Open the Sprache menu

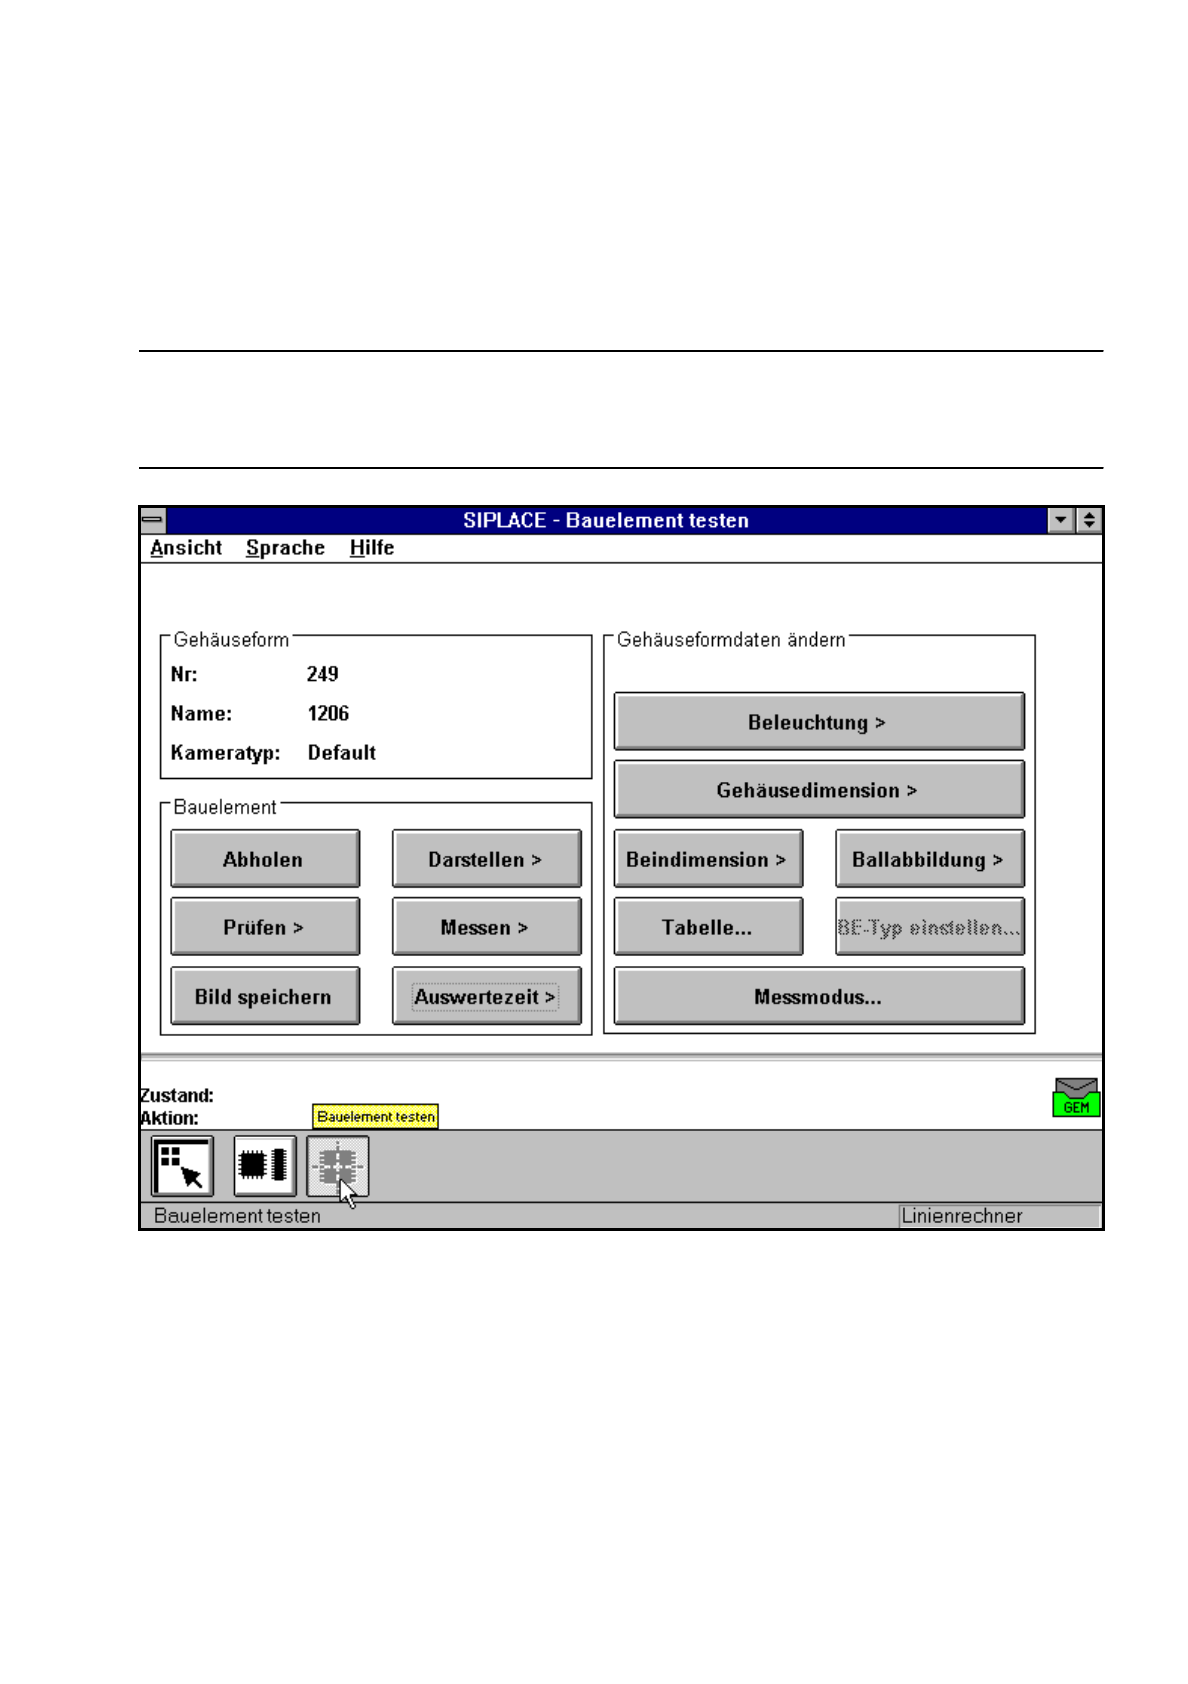coord(285,548)
